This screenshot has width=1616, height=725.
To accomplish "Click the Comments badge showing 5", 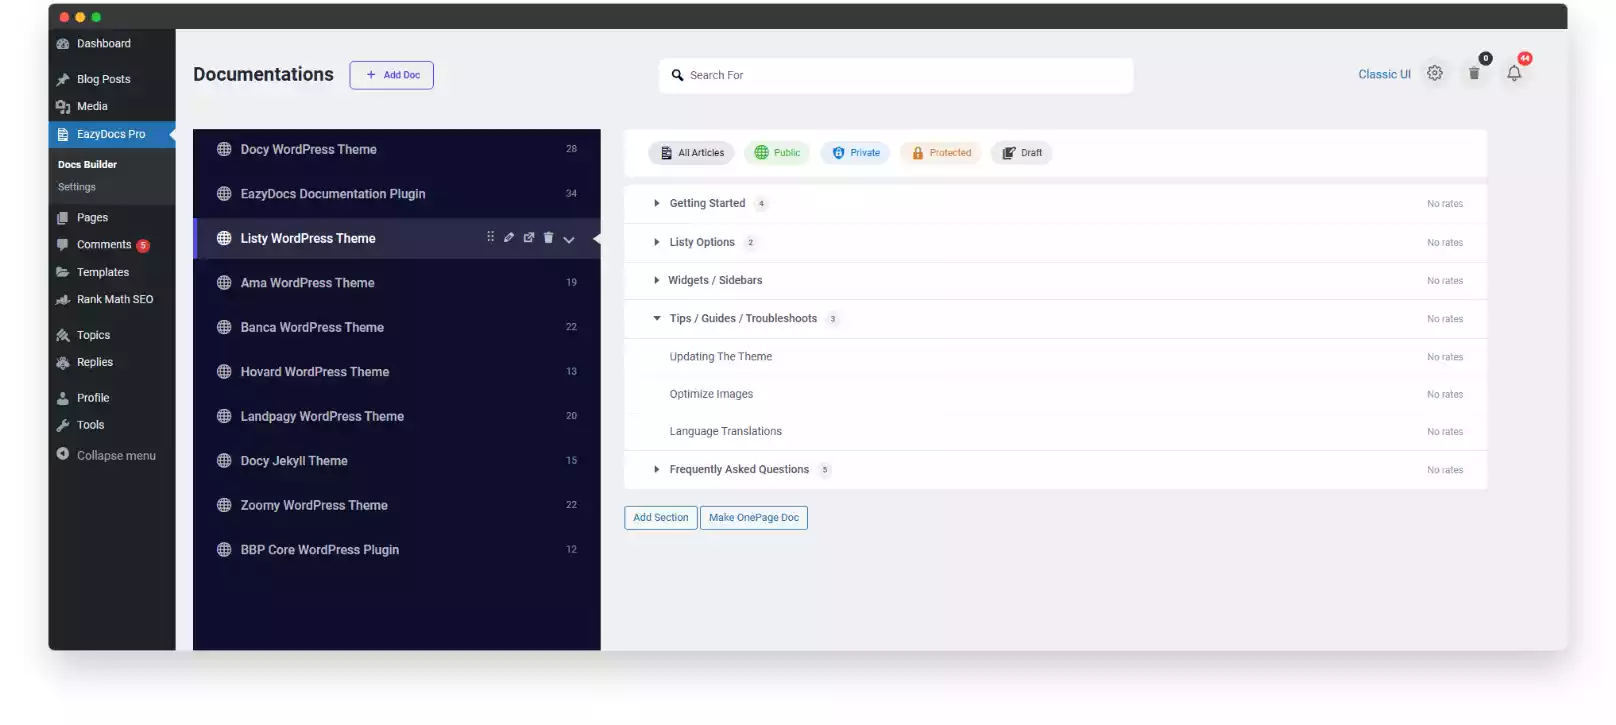I will 143,245.
